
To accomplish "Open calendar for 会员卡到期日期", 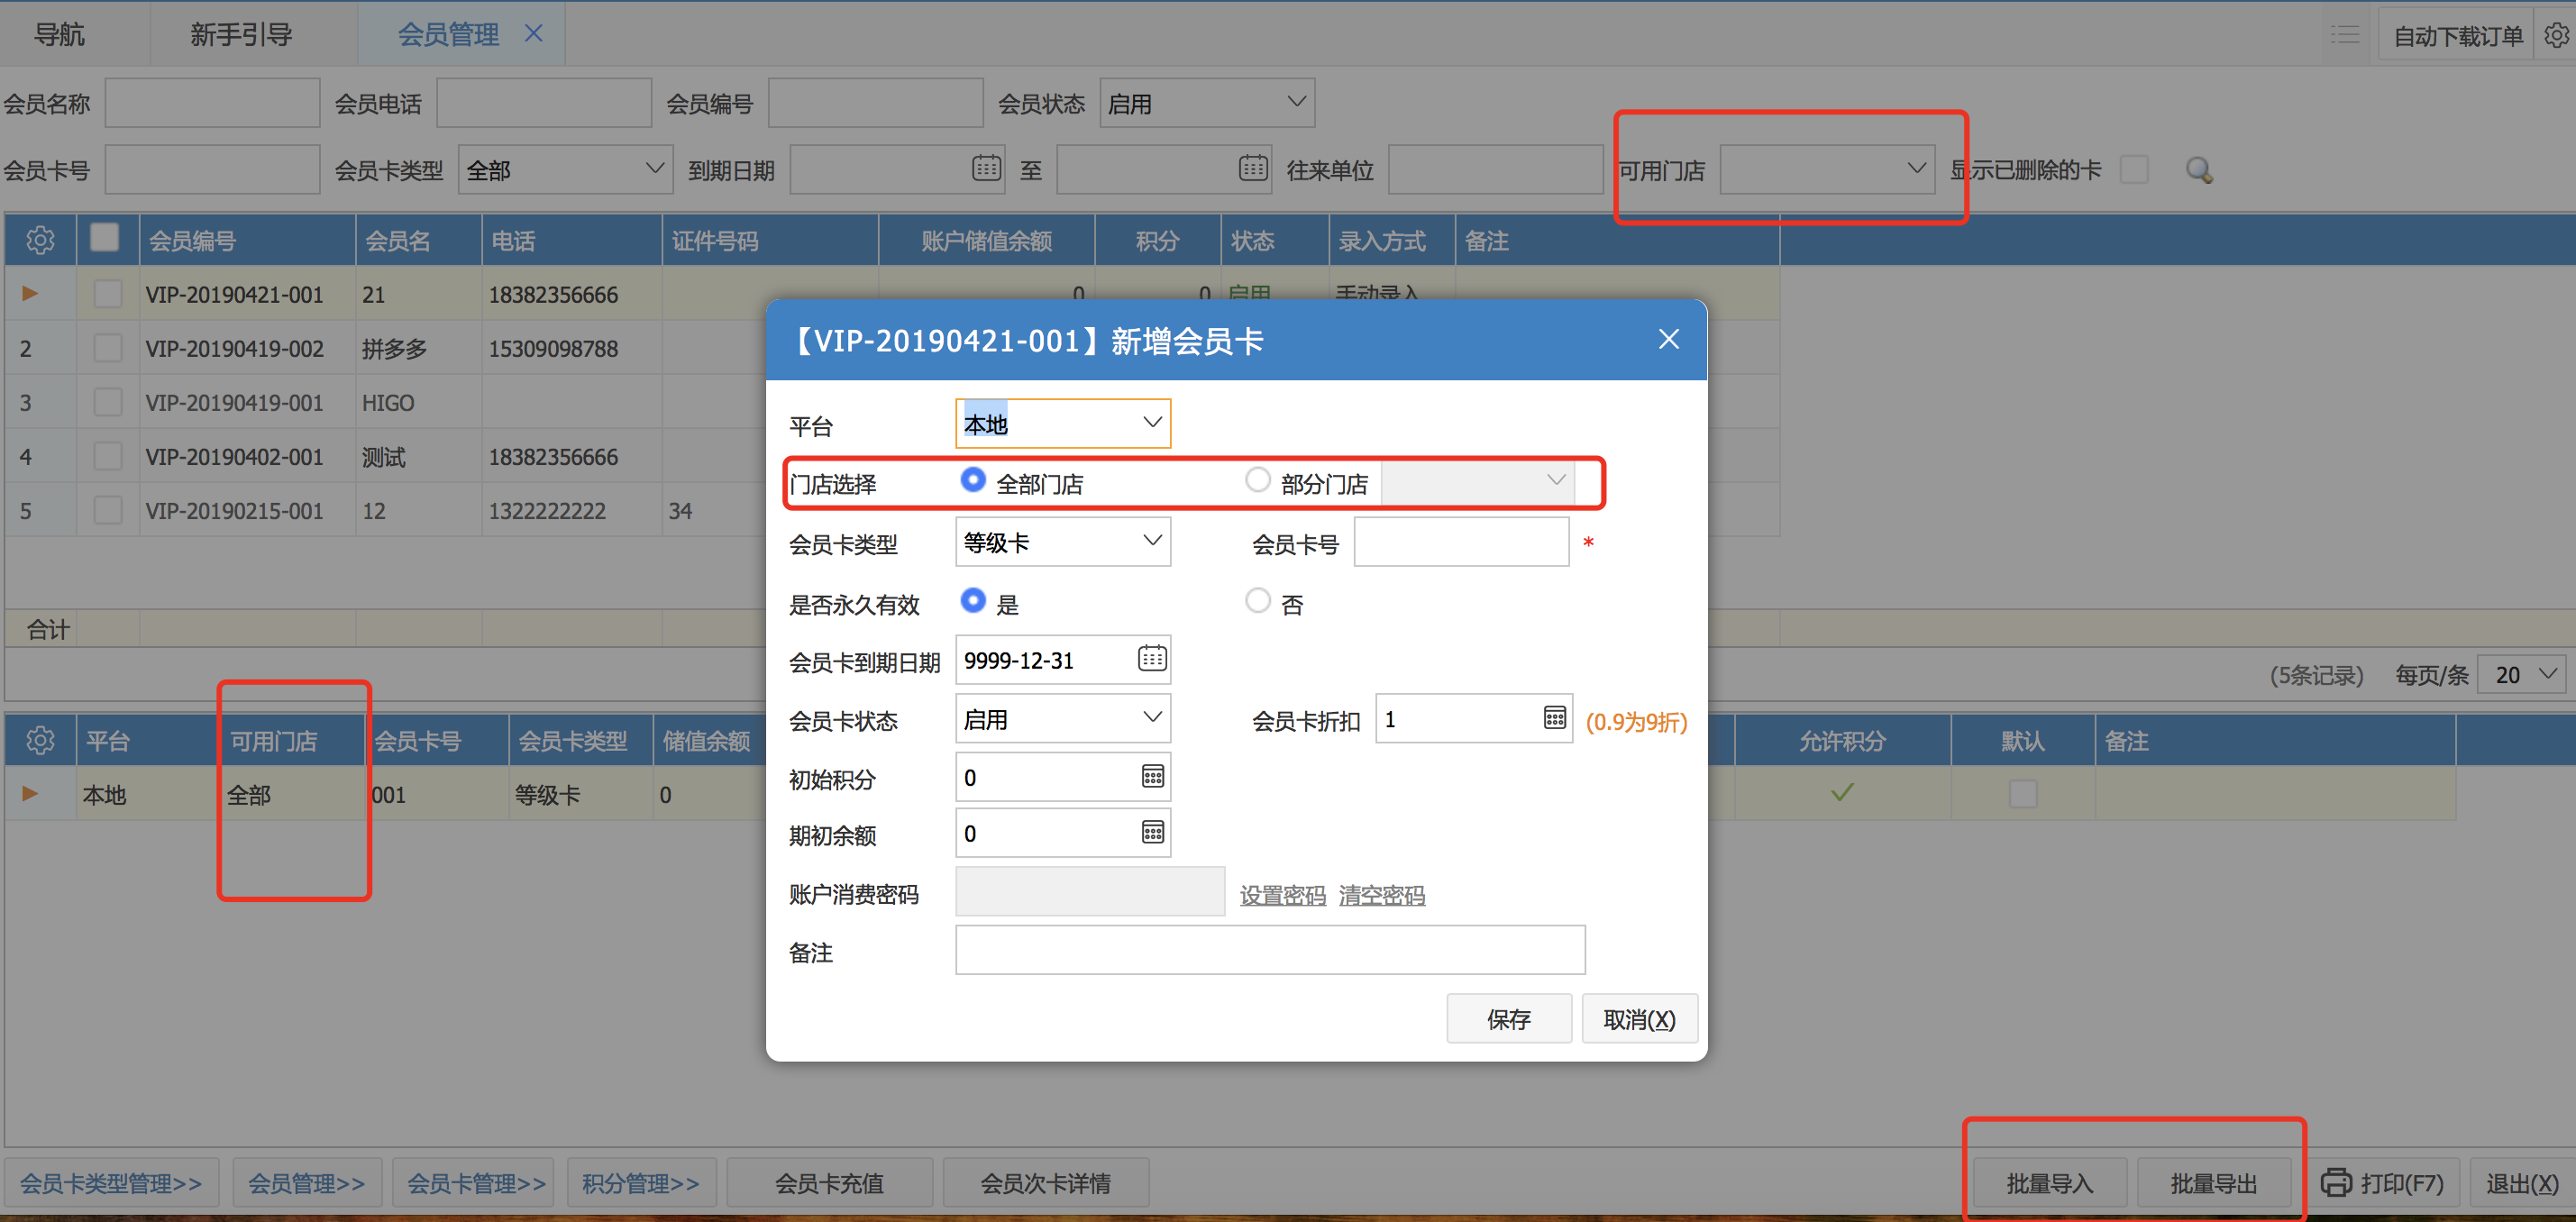I will (x=1152, y=658).
